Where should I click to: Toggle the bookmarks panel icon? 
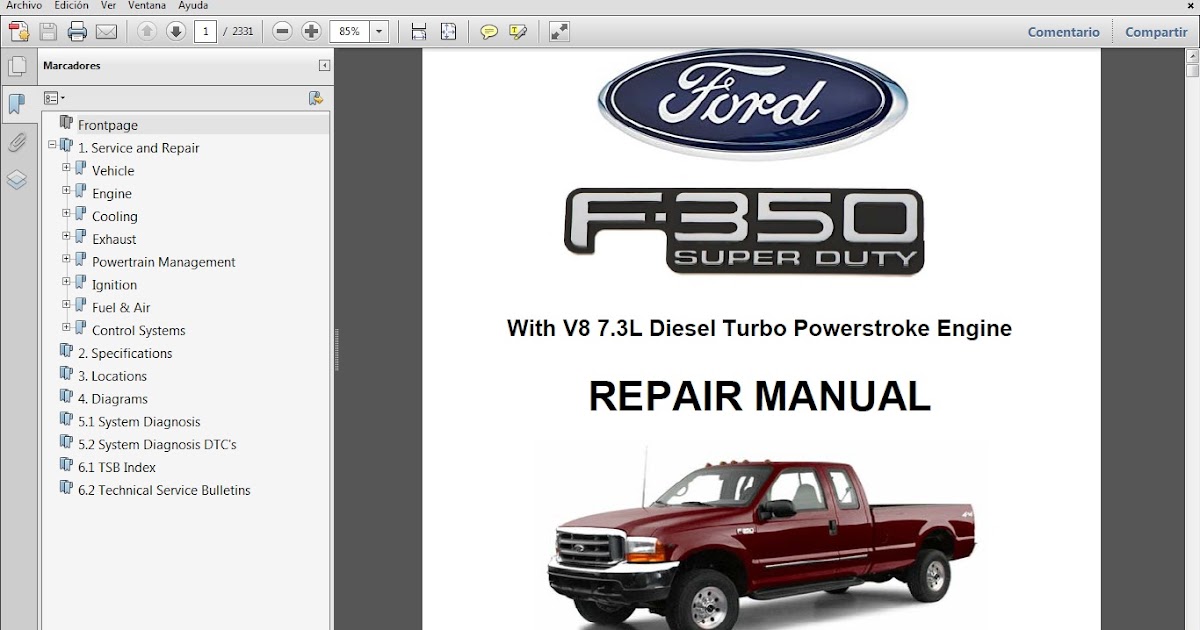tap(17, 104)
